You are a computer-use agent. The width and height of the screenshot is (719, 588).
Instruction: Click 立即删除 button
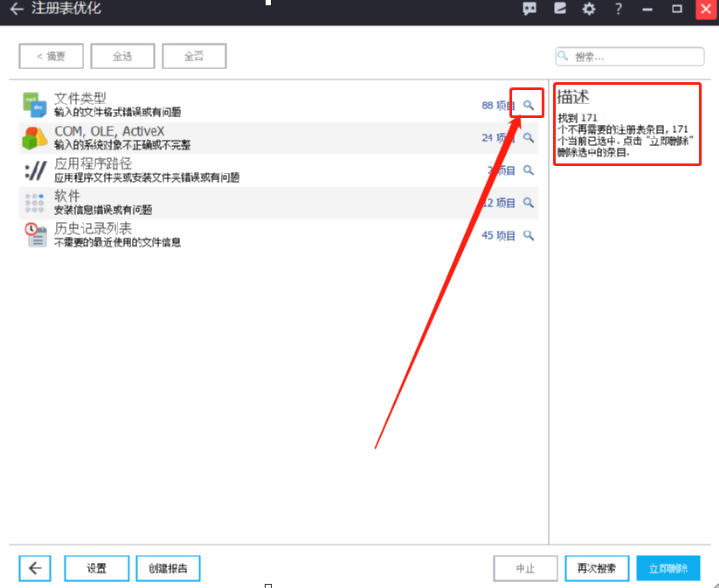click(x=669, y=568)
